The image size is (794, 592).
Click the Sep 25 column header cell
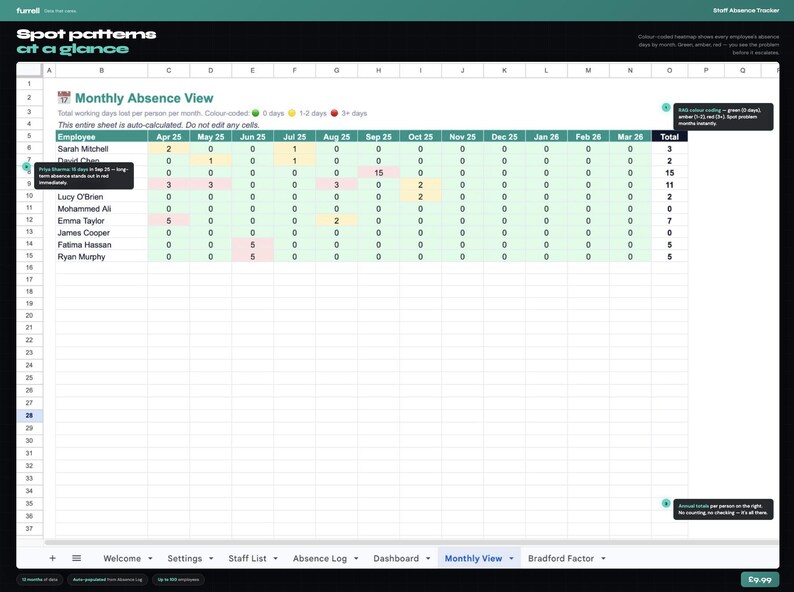(378, 137)
